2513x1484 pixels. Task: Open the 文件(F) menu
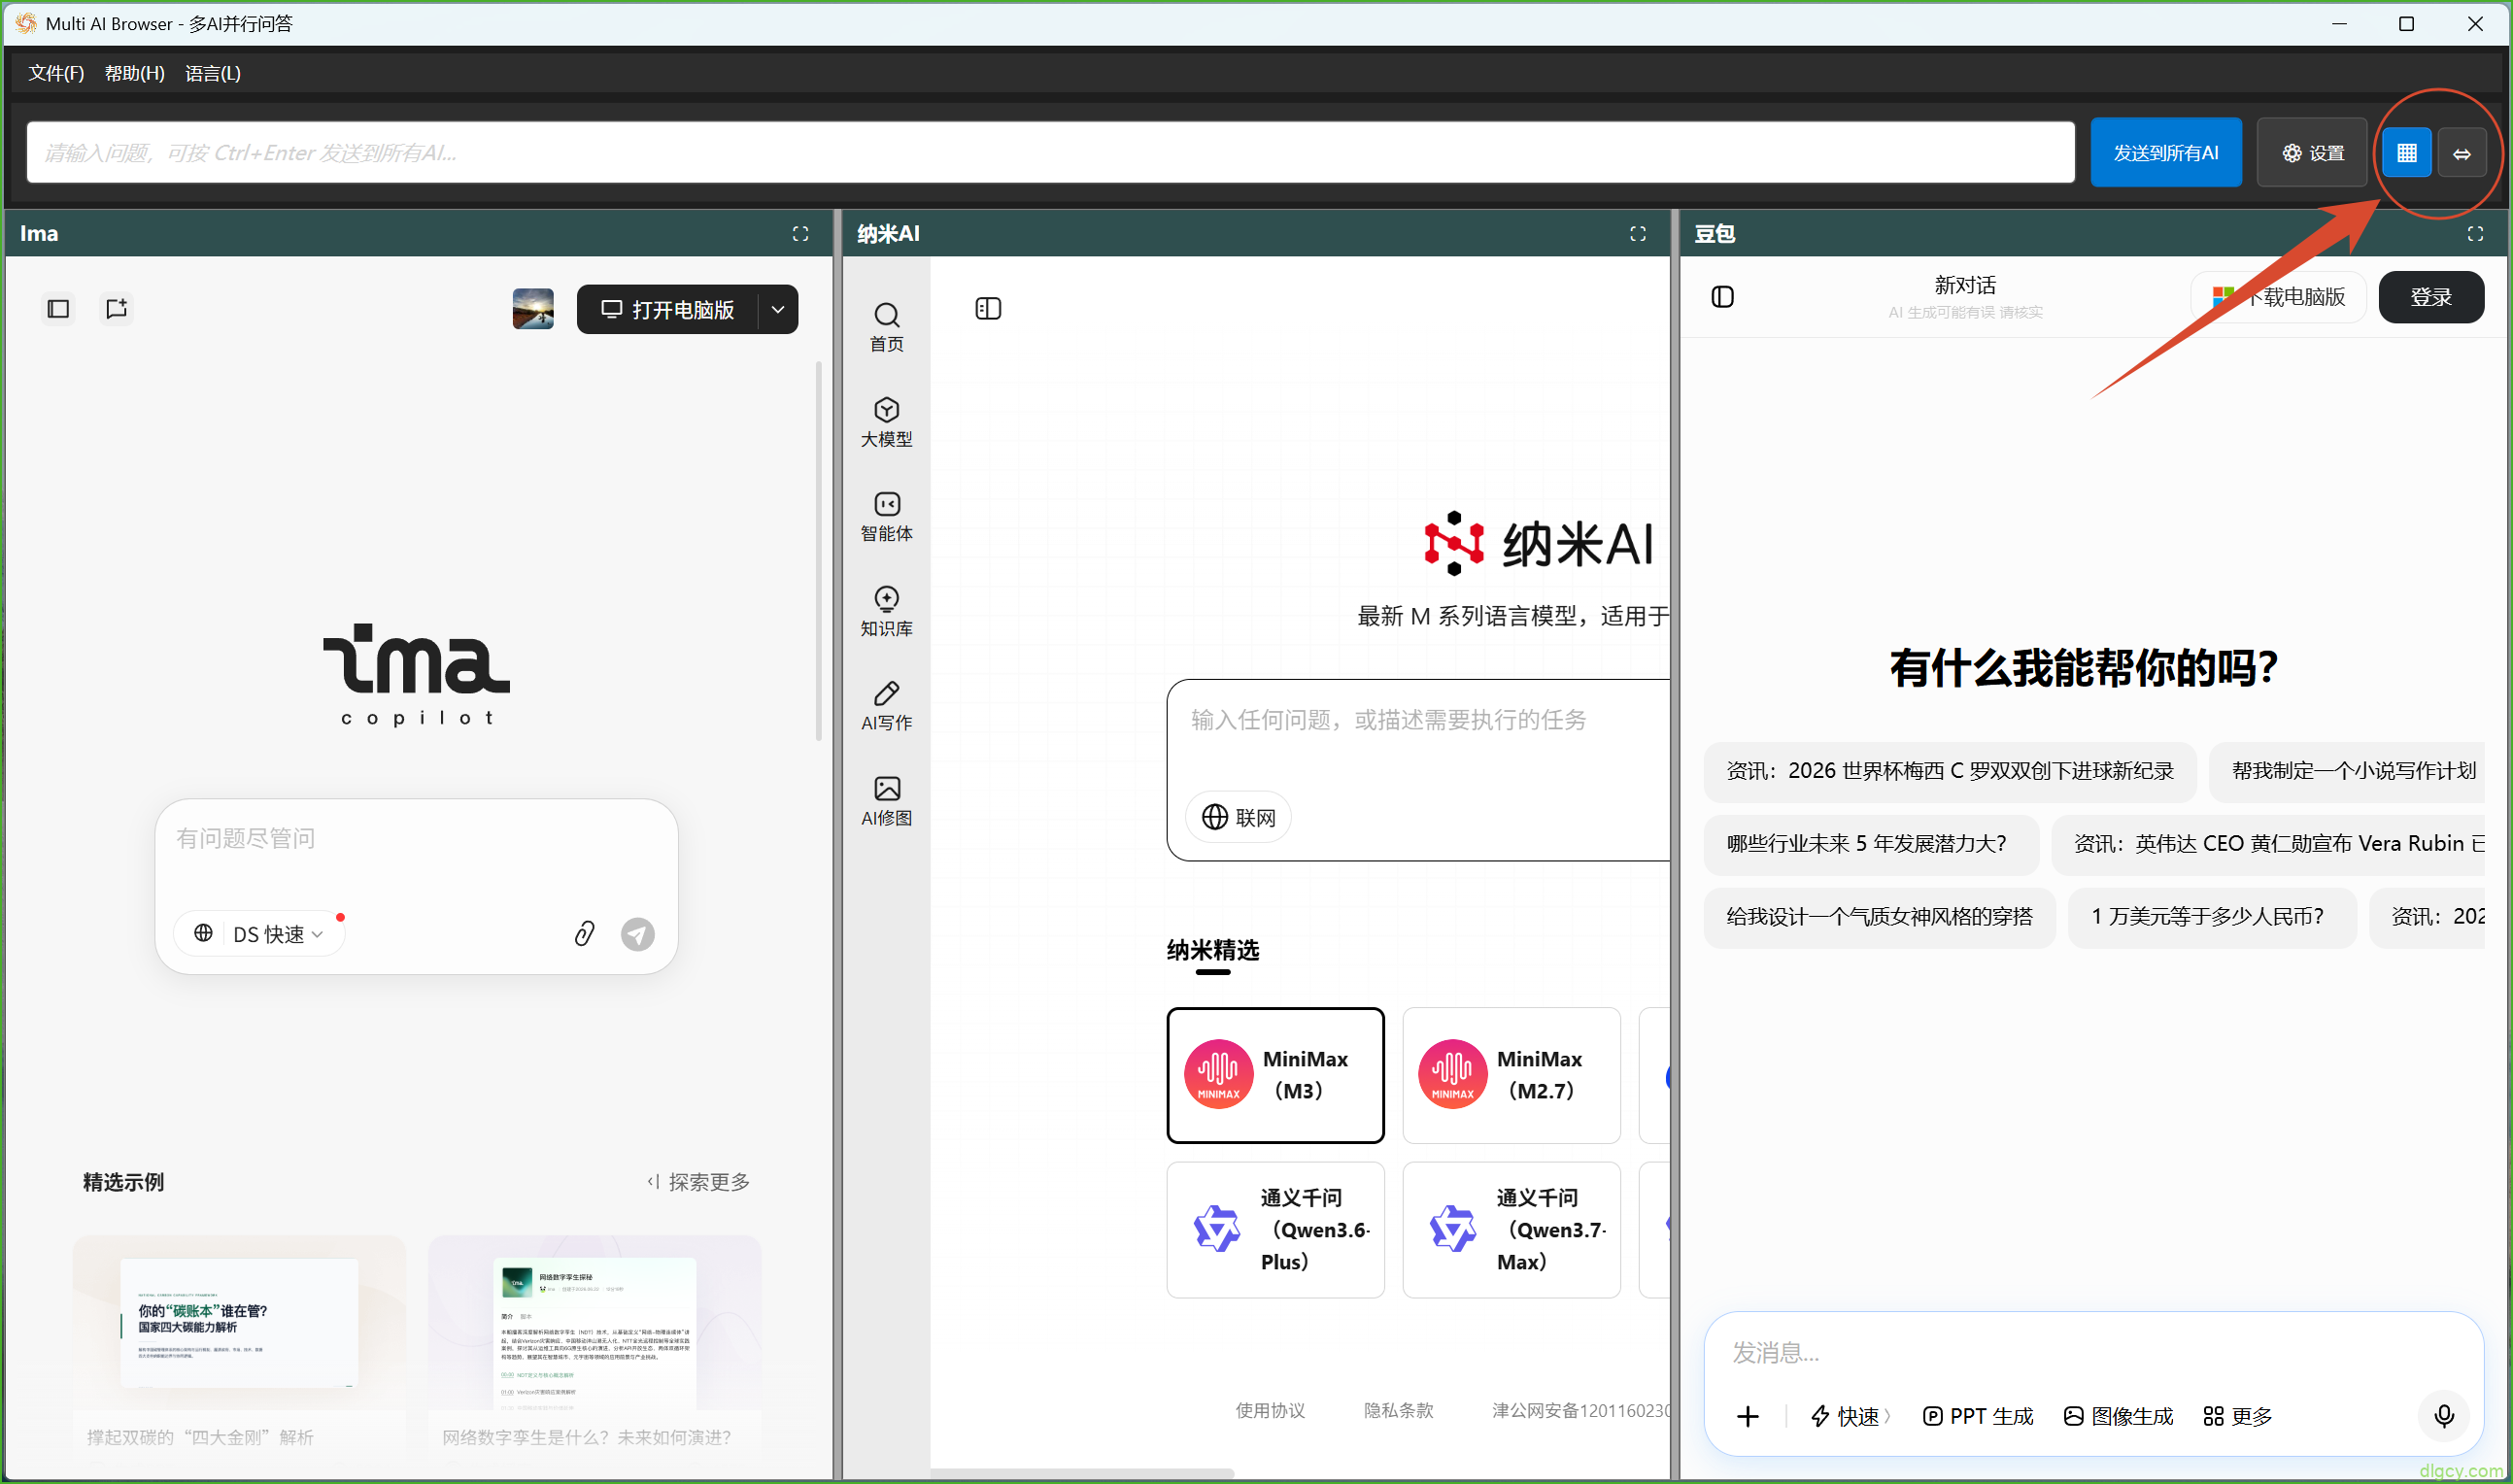(56, 73)
